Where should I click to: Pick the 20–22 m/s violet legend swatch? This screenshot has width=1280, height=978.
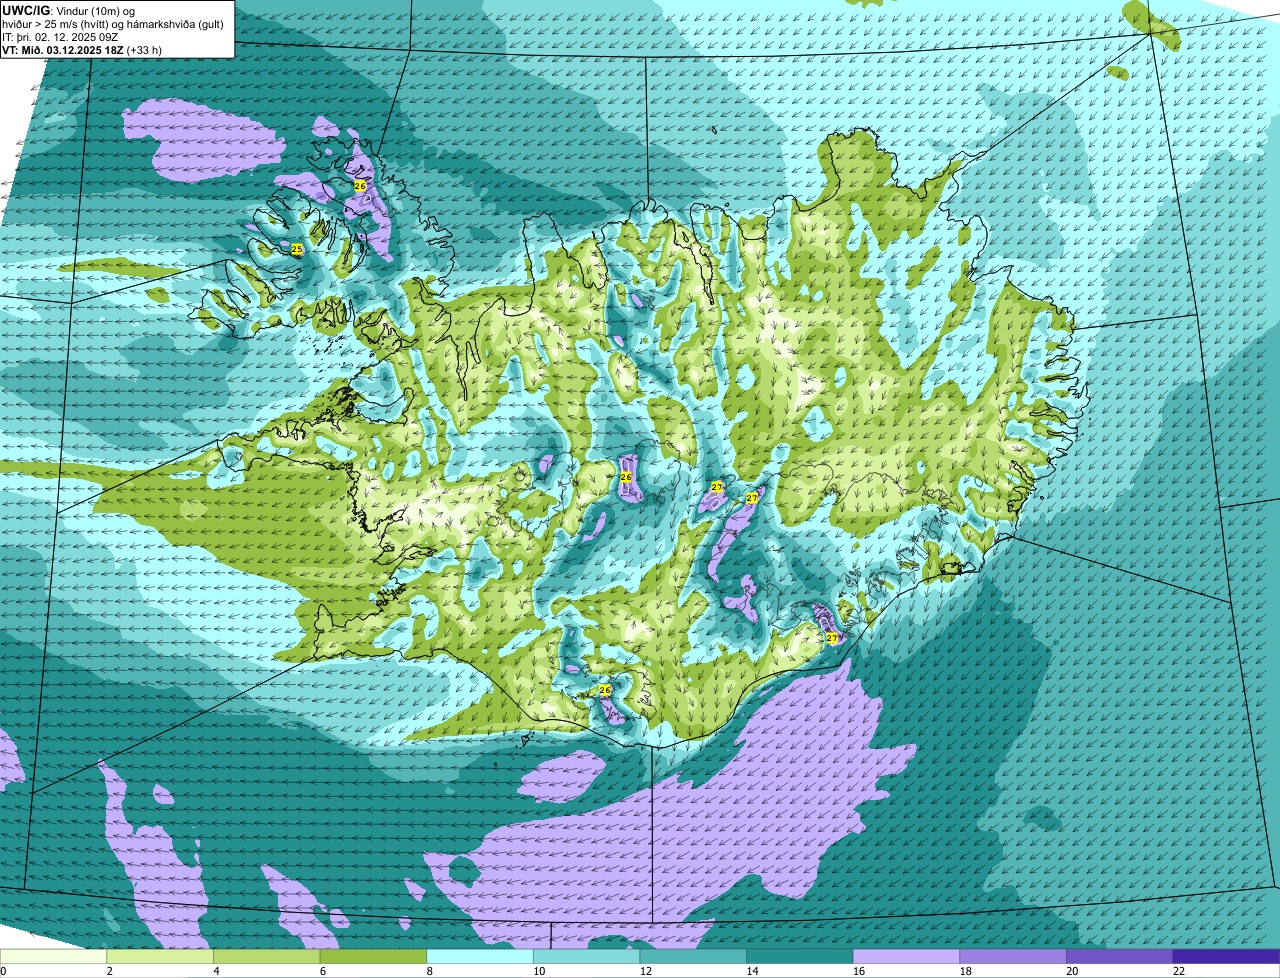pyautogui.click(x=1120, y=956)
